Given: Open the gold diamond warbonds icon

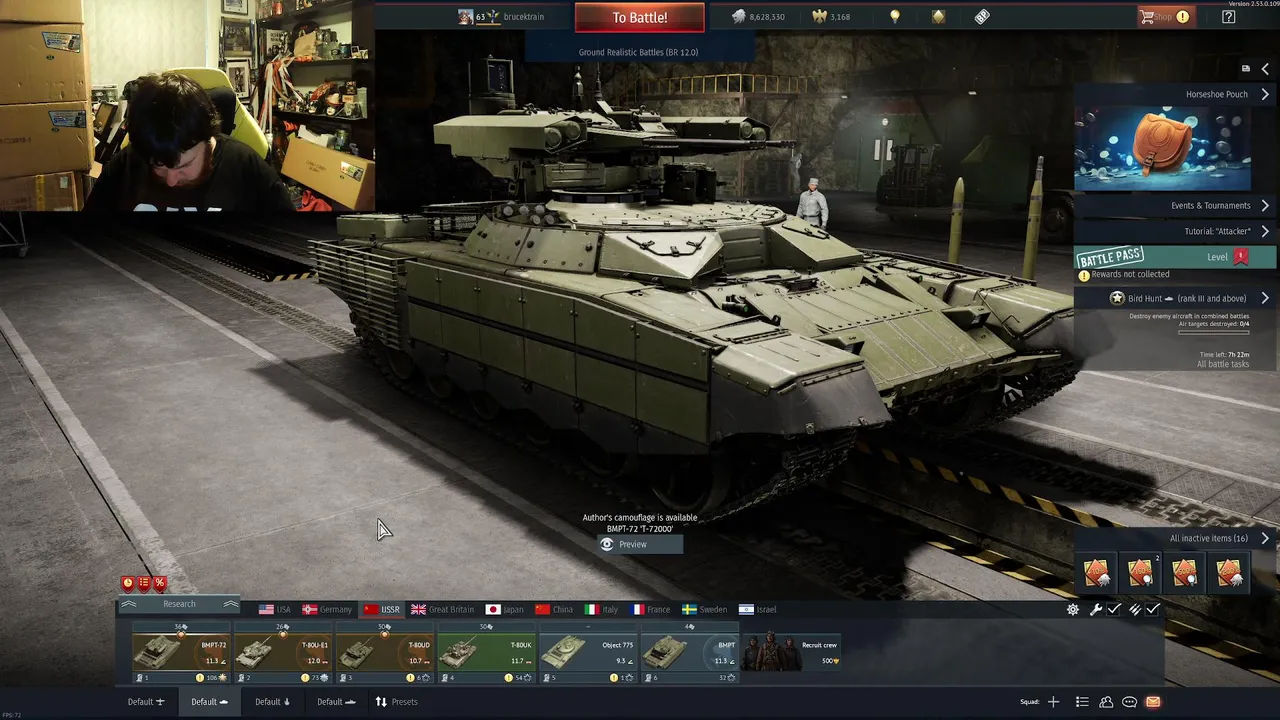Looking at the screenshot, I should pos(938,17).
